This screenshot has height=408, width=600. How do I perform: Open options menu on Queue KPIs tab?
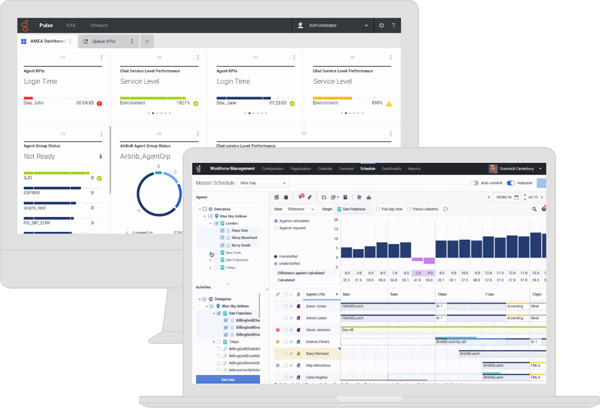click(132, 42)
